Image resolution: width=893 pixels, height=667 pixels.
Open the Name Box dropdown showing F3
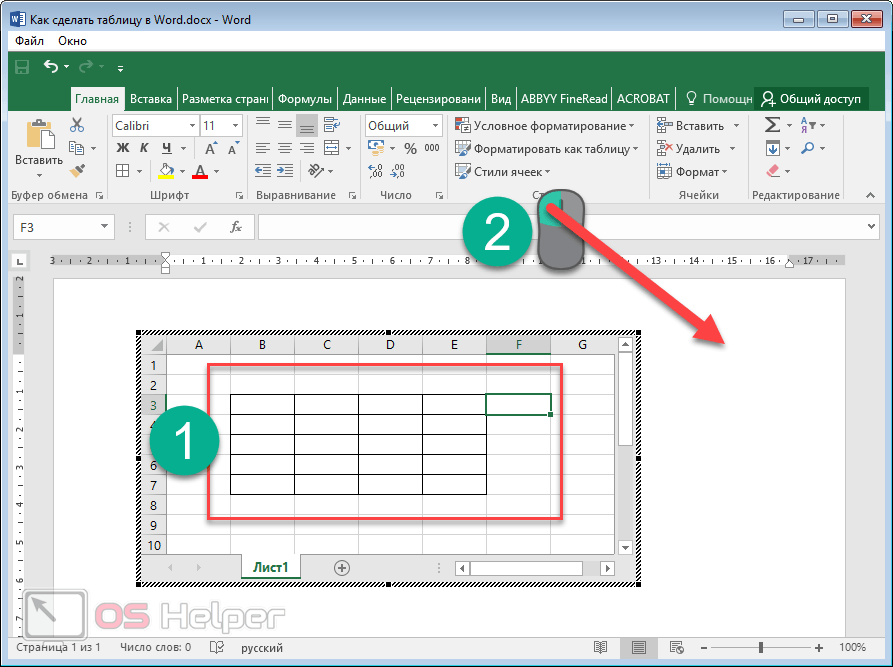click(104, 227)
